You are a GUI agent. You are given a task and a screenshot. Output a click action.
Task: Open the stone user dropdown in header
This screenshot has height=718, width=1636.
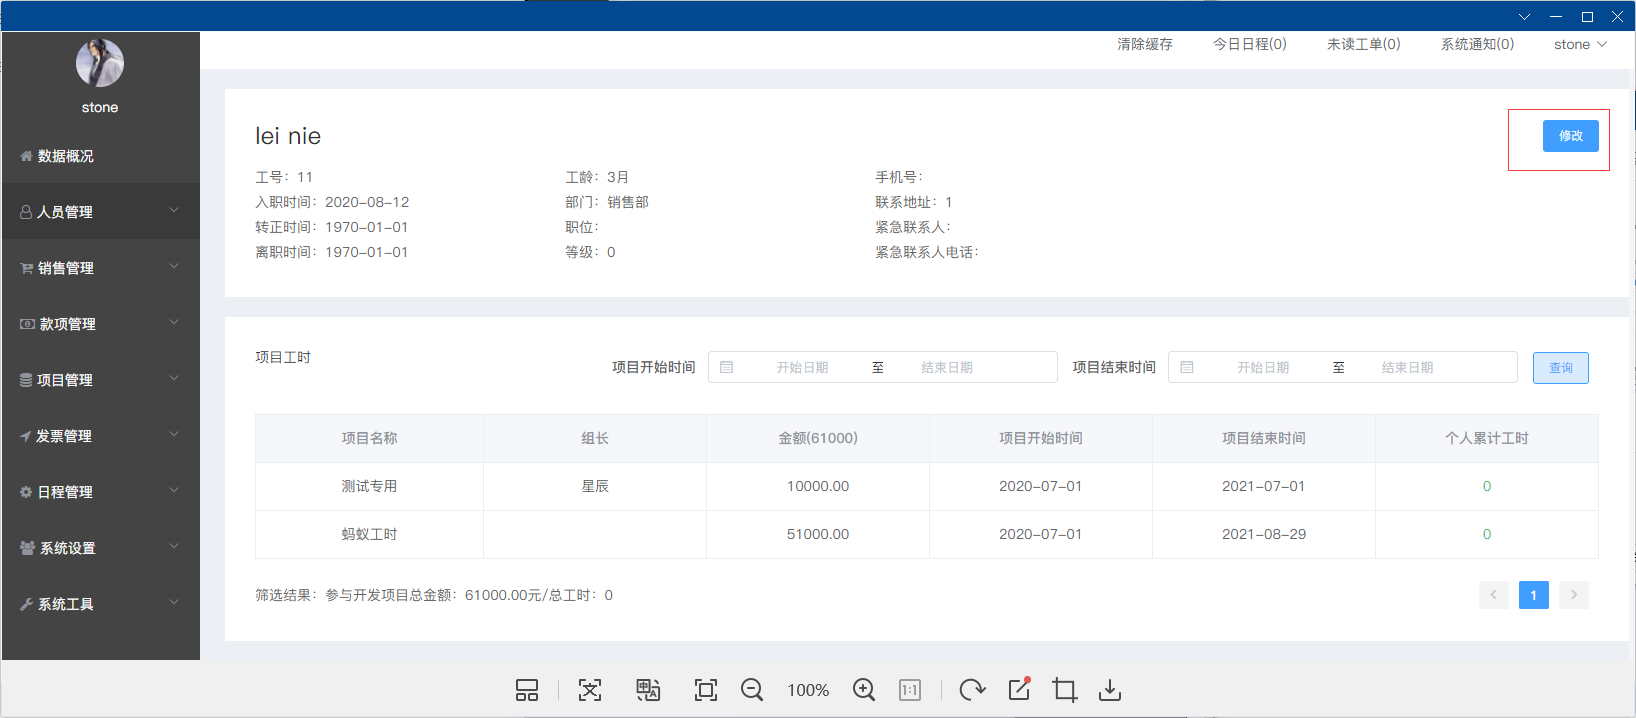point(1580,44)
